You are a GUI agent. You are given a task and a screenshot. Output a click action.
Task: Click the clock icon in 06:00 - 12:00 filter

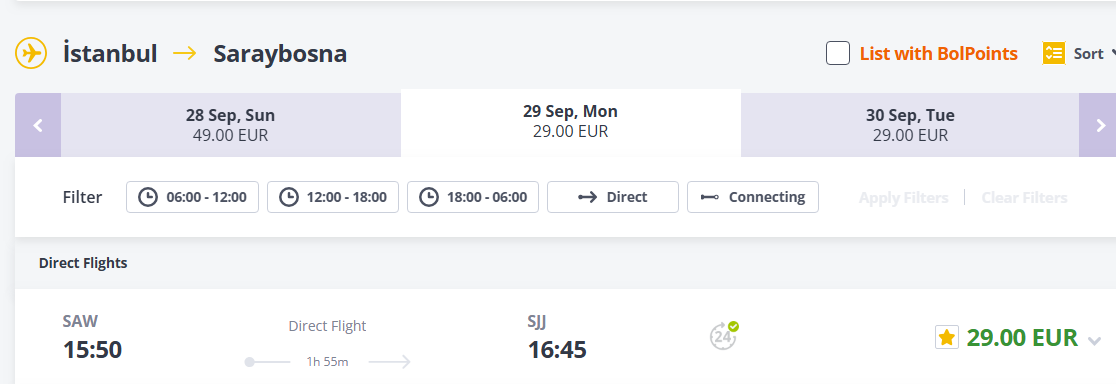147,197
